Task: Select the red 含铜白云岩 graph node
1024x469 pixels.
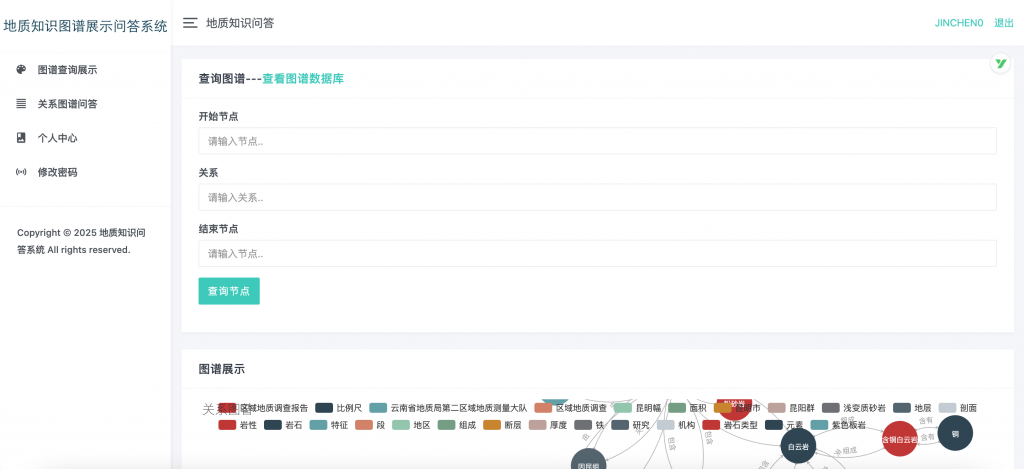Action: pos(899,439)
